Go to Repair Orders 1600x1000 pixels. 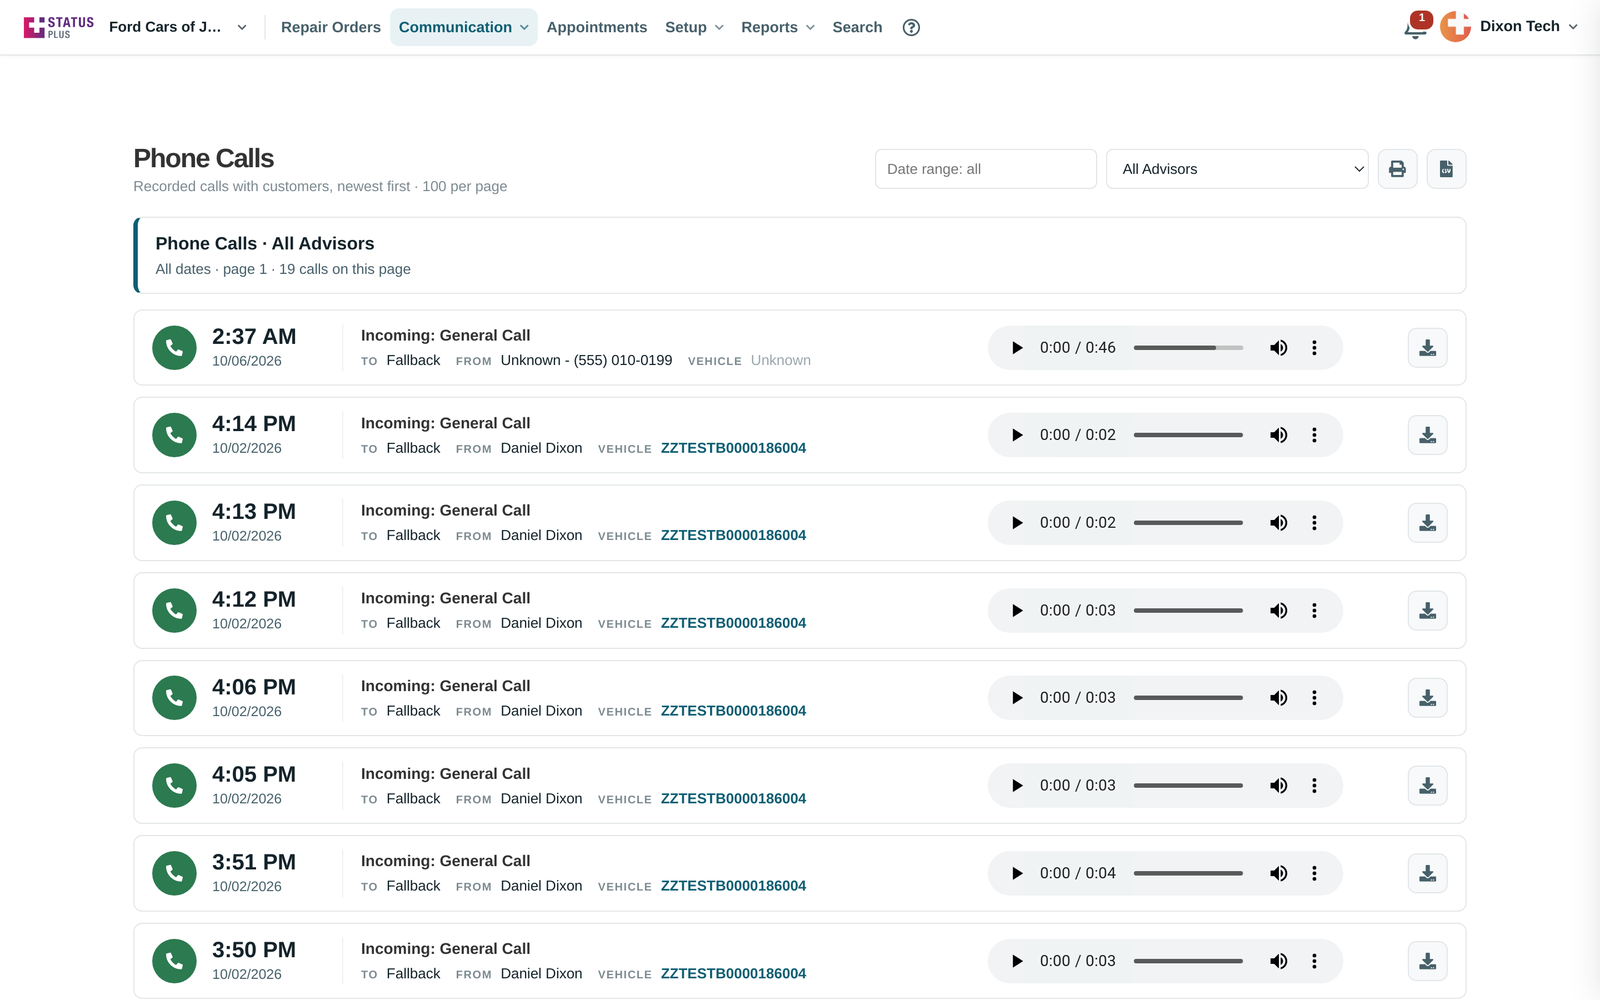point(331,27)
